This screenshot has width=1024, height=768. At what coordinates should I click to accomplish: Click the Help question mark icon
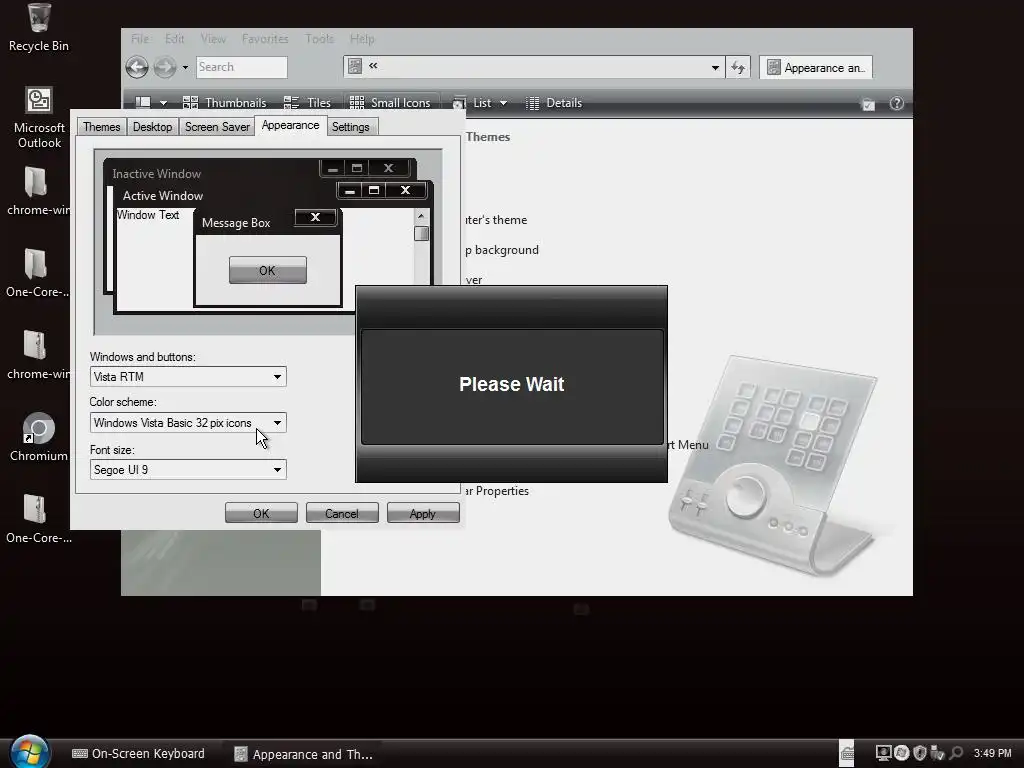click(897, 103)
